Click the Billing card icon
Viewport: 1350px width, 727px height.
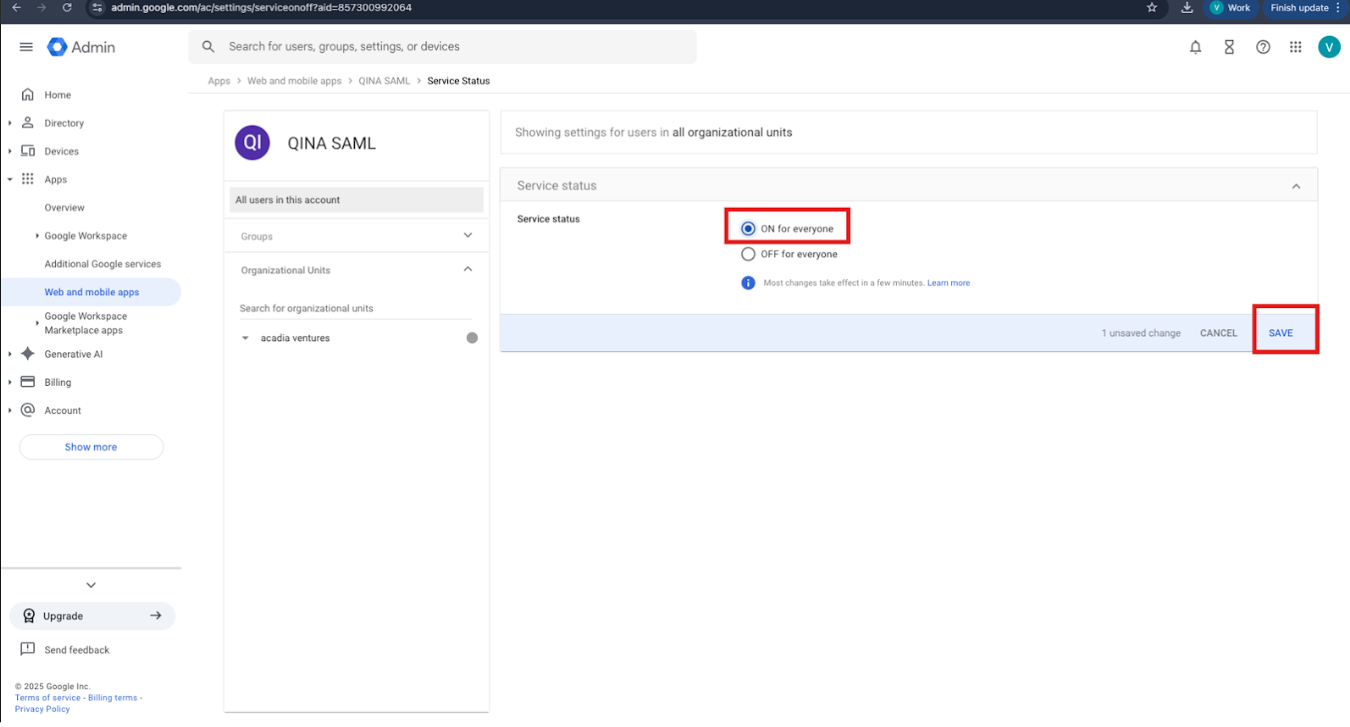[x=28, y=382]
